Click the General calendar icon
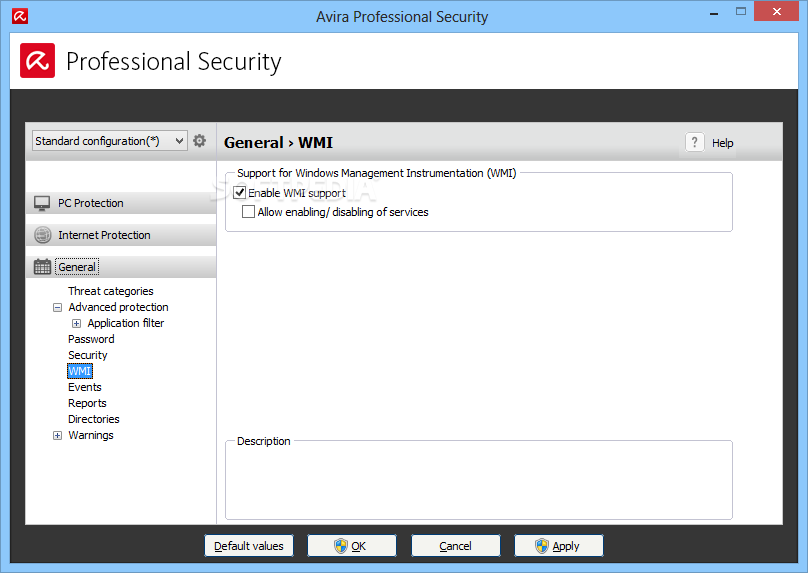The image size is (808, 573). [42, 267]
